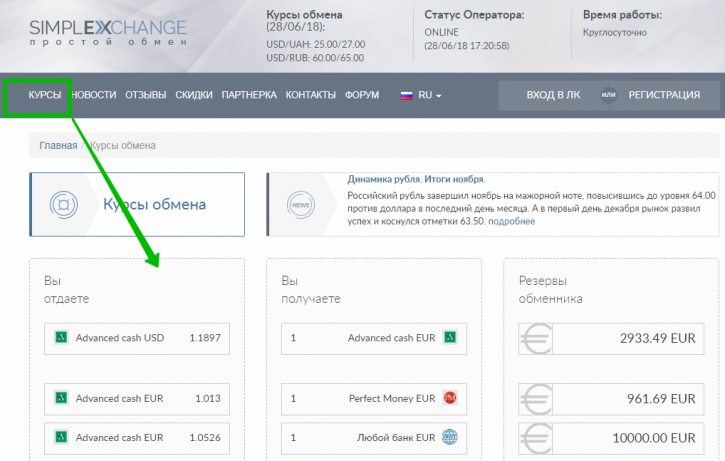Click the 2933.49 EUR reserve value
The width and height of the screenshot is (725, 461).
[x=657, y=338]
